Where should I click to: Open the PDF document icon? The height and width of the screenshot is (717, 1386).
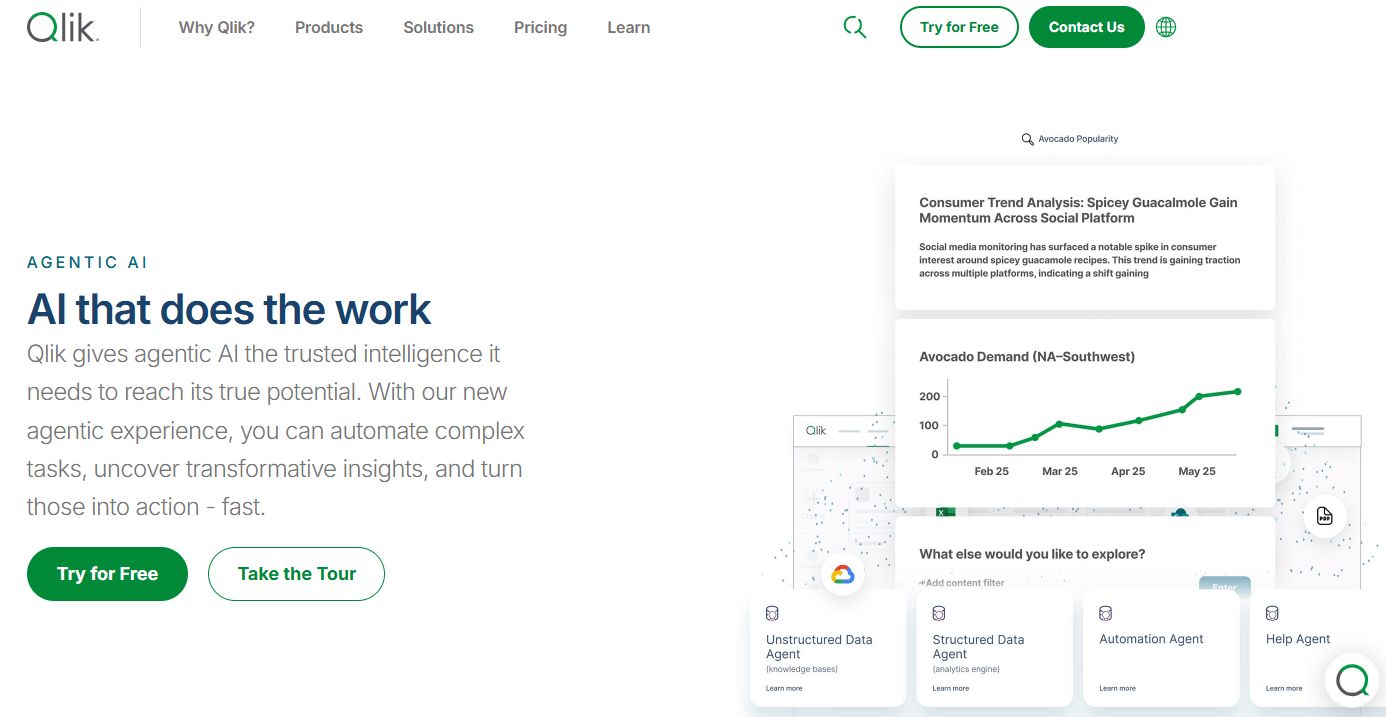[1324, 516]
